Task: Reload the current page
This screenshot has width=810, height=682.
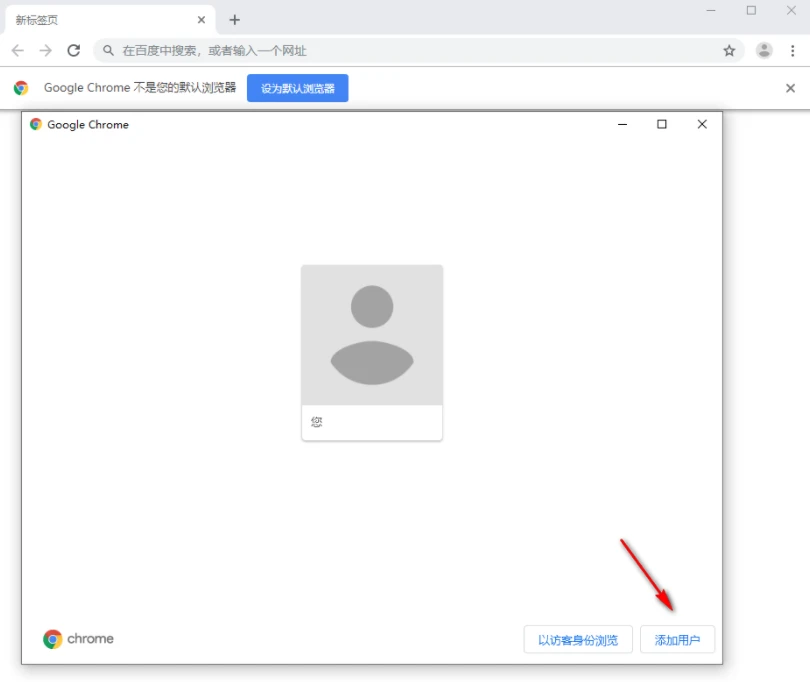Action: tap(74, 51)
